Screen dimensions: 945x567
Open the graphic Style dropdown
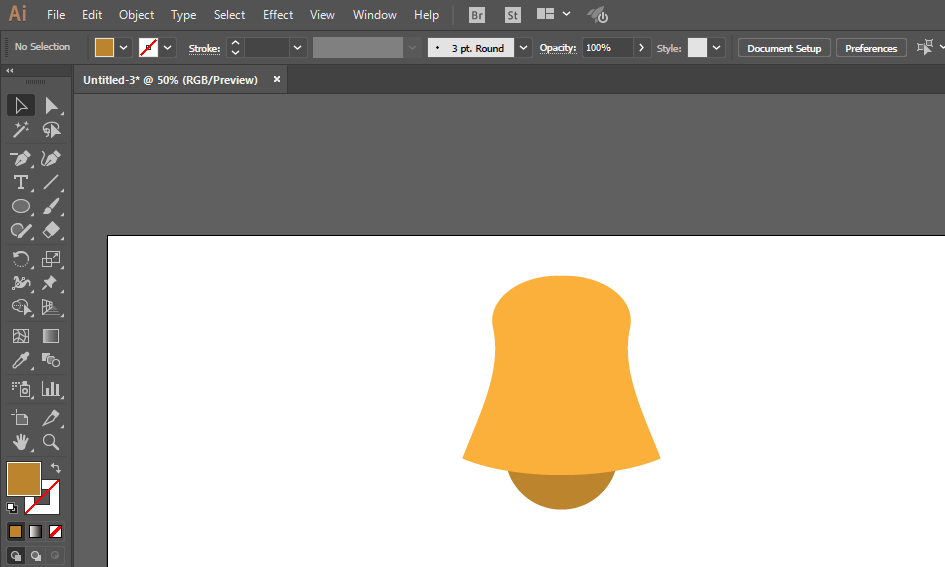[x=716, y=48]
